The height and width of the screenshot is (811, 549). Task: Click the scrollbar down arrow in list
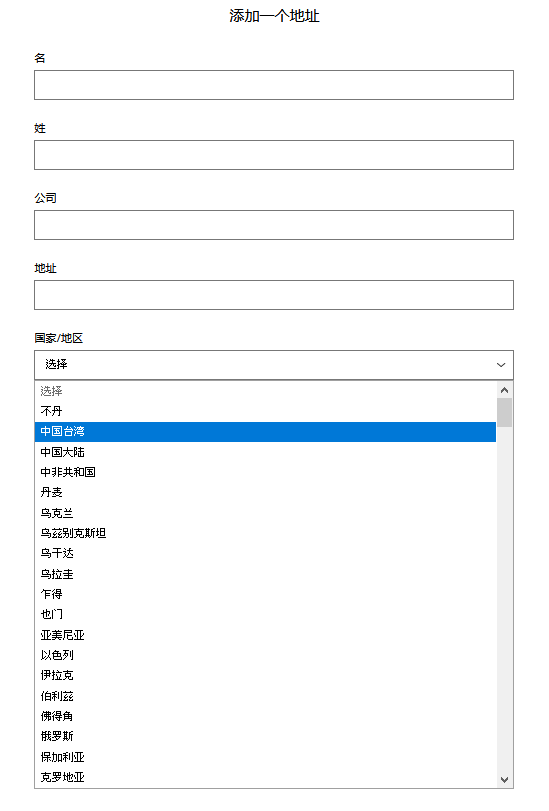click(x=505, y=779)
